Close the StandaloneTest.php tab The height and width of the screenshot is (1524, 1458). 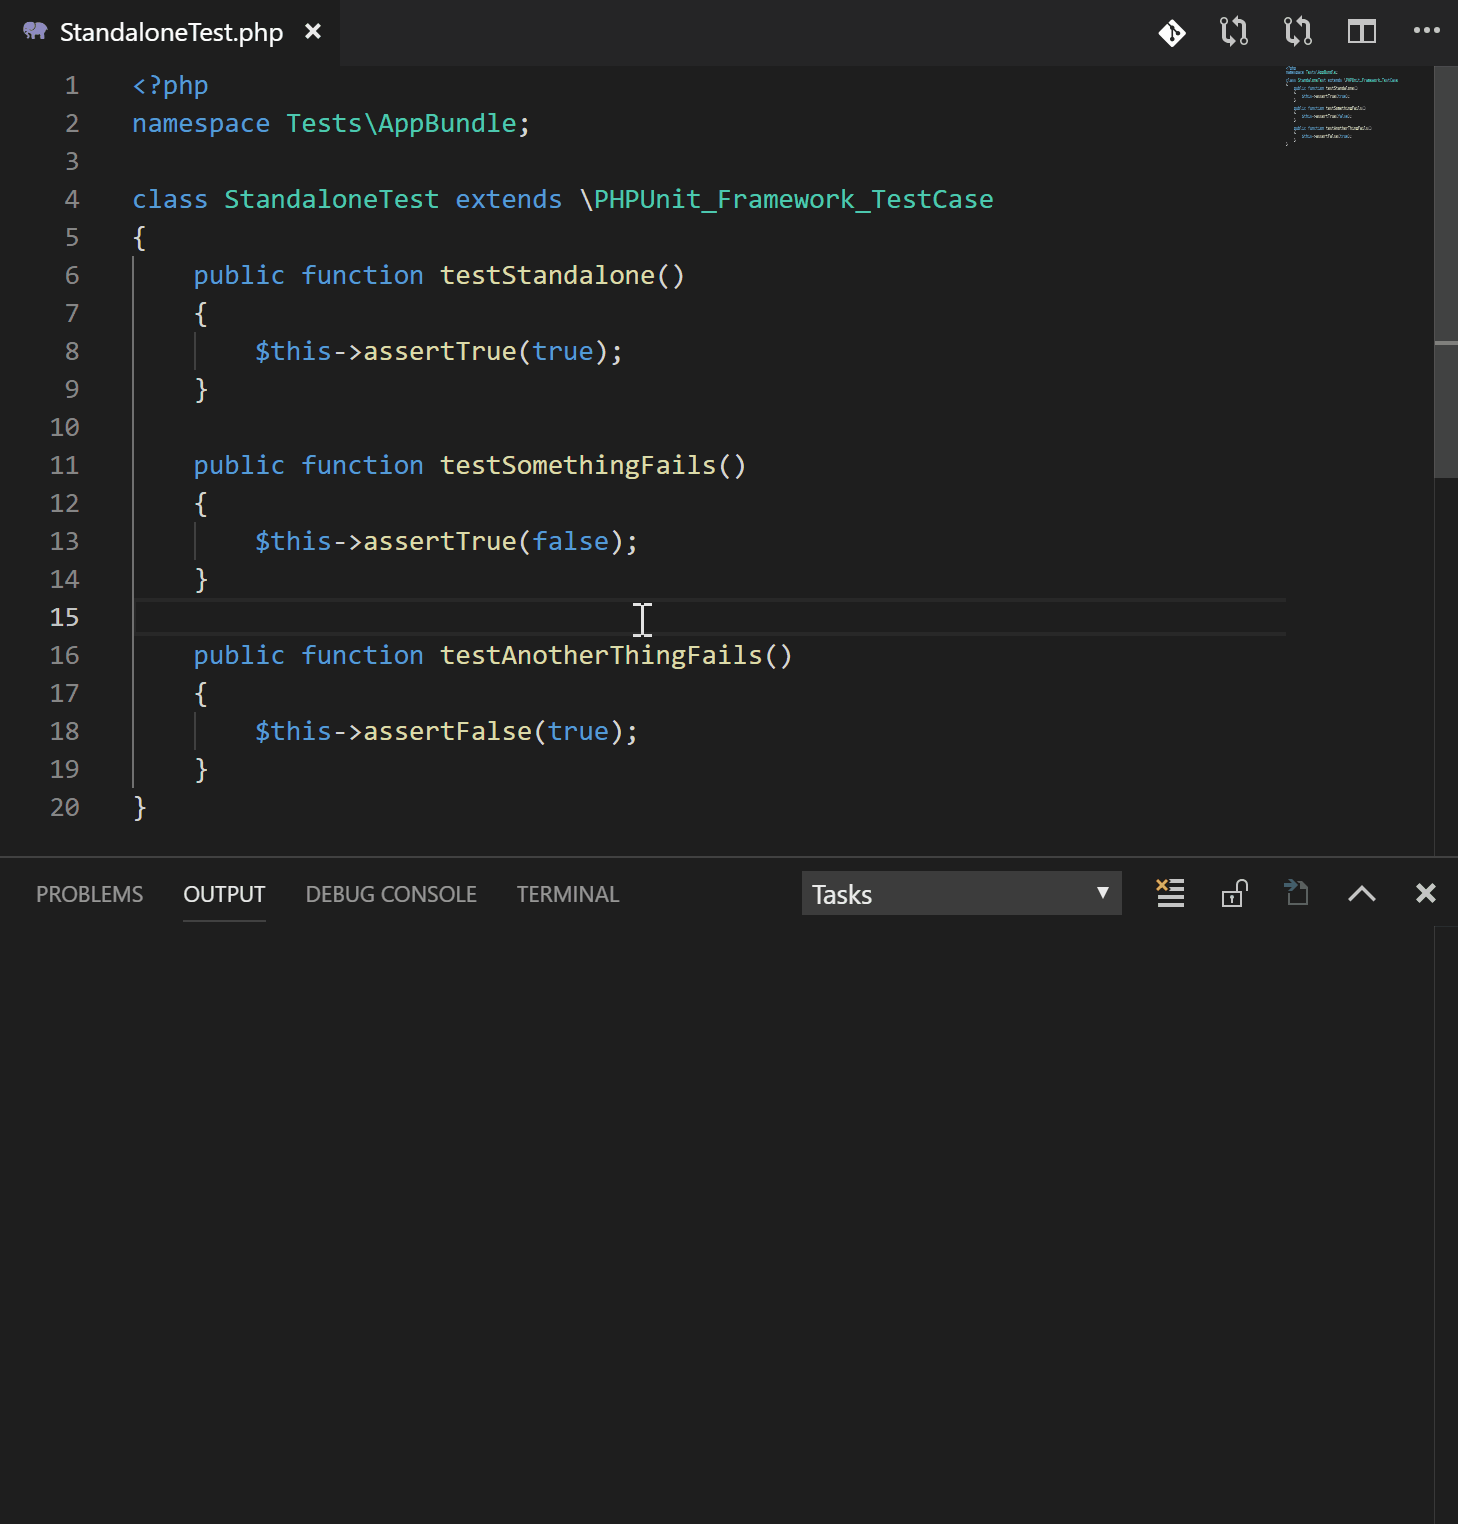[x=313, y=31]
